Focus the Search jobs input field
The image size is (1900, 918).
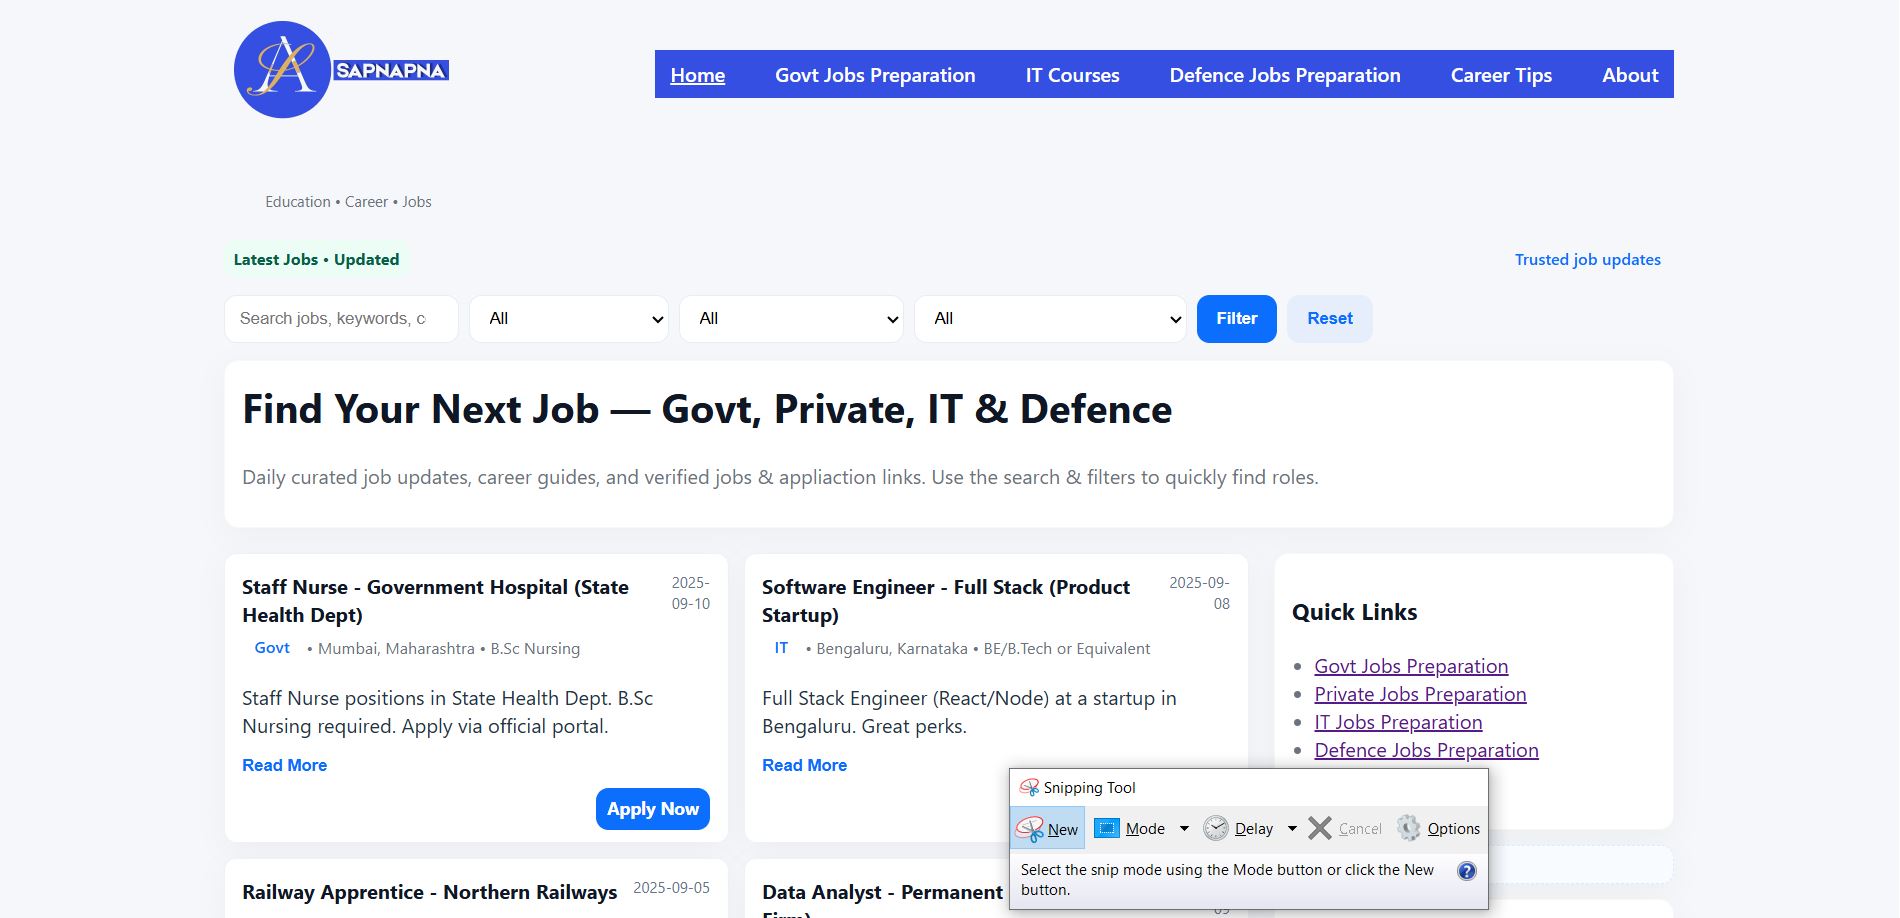click(341, 319)
